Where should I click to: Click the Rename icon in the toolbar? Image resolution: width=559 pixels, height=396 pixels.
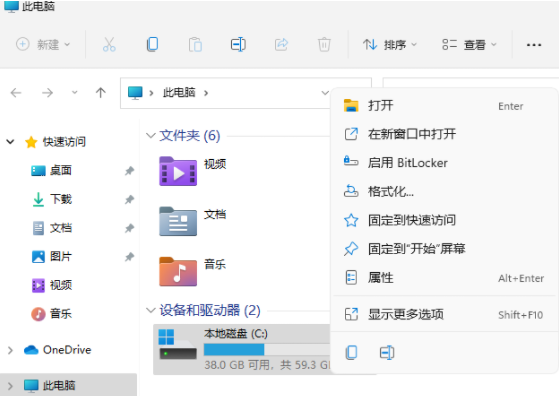[238, 45]
